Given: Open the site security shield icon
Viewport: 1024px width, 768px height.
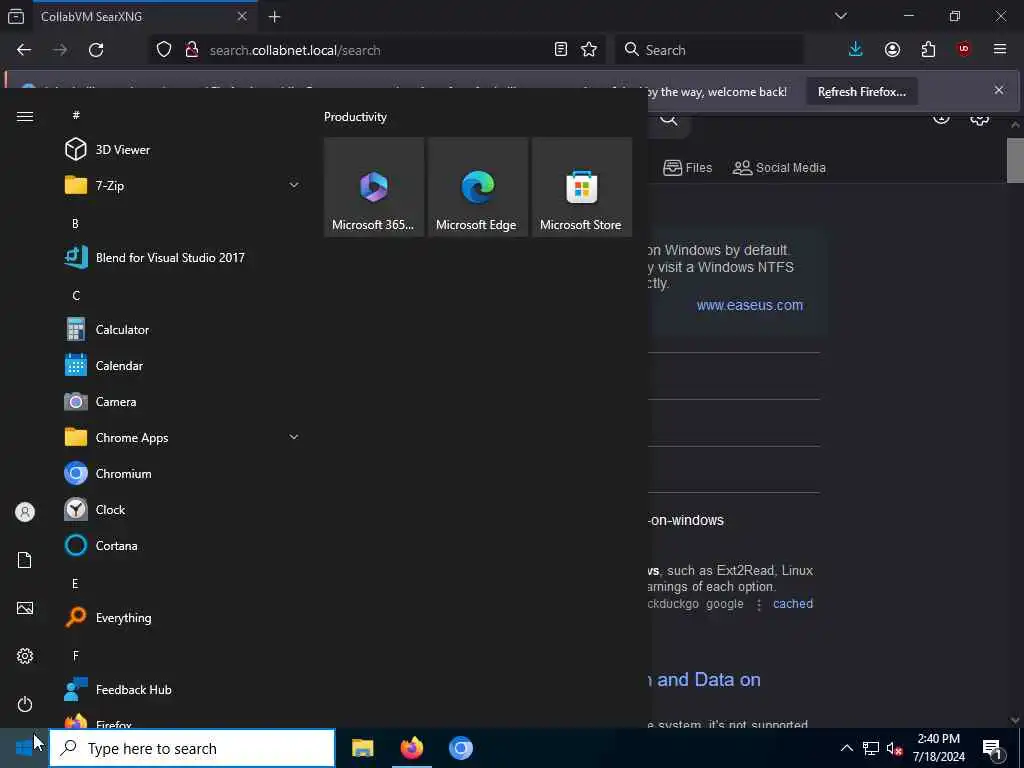Looking at the screenshot, I should pos(164,50).
